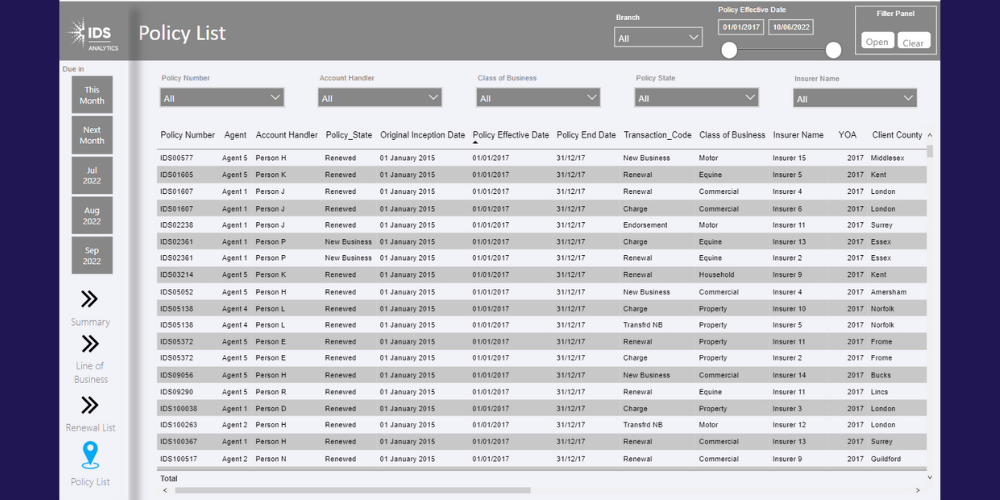
Task: Open Line of Business navigation arrows
Action: coord(89,344)
